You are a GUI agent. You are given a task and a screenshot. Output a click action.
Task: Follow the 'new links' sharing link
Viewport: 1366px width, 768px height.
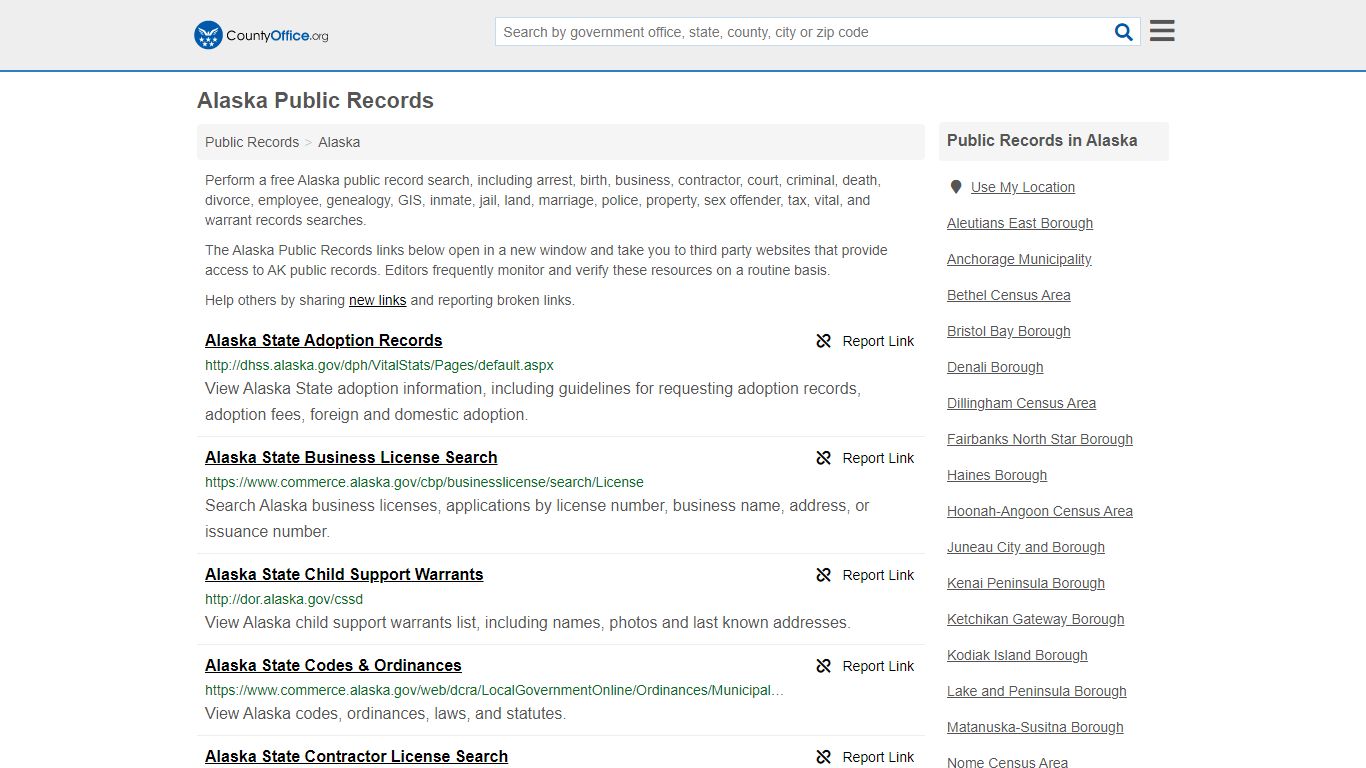(377, 300)
